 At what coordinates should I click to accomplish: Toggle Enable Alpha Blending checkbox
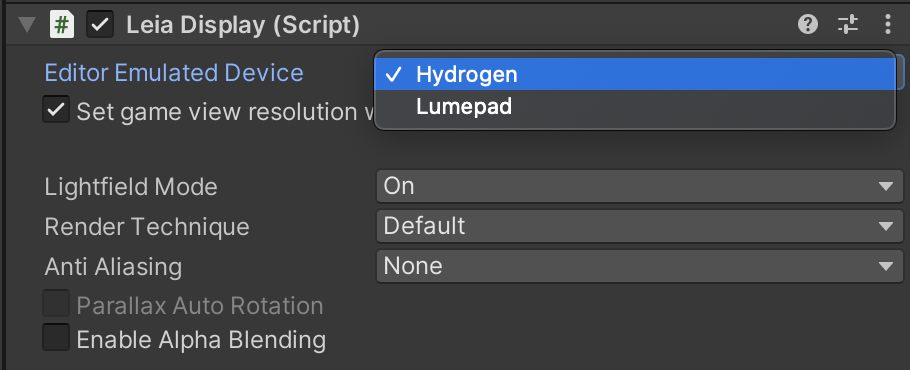[x=56, y=338]
